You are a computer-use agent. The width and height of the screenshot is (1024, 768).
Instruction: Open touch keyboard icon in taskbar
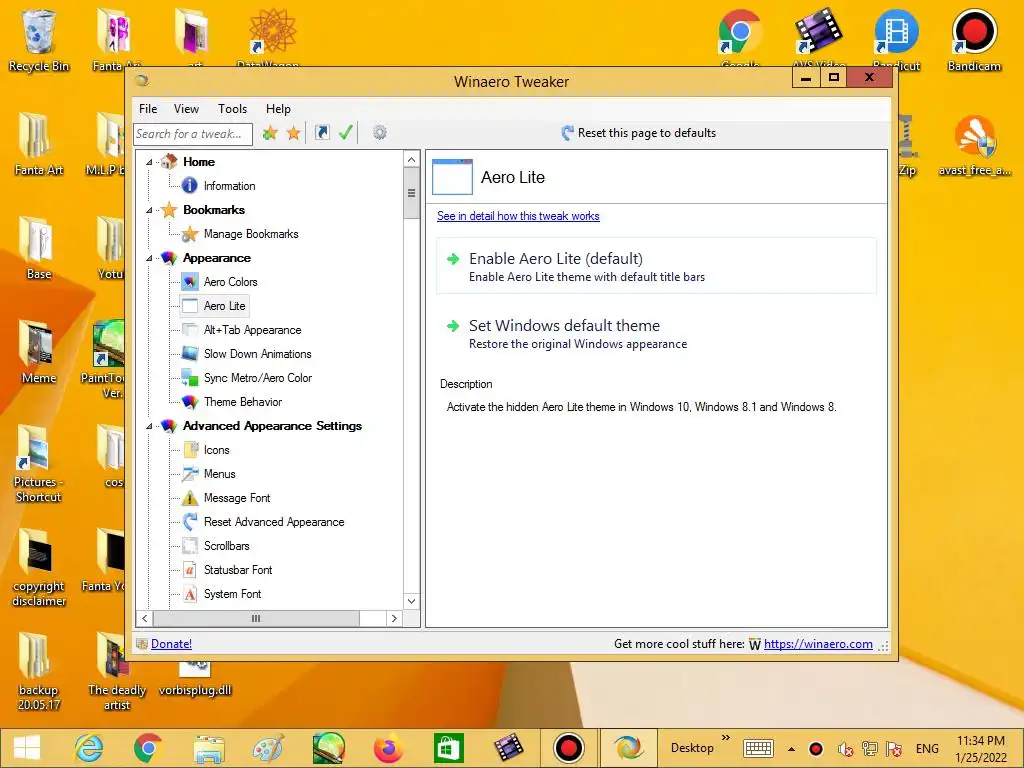[758, 748]
